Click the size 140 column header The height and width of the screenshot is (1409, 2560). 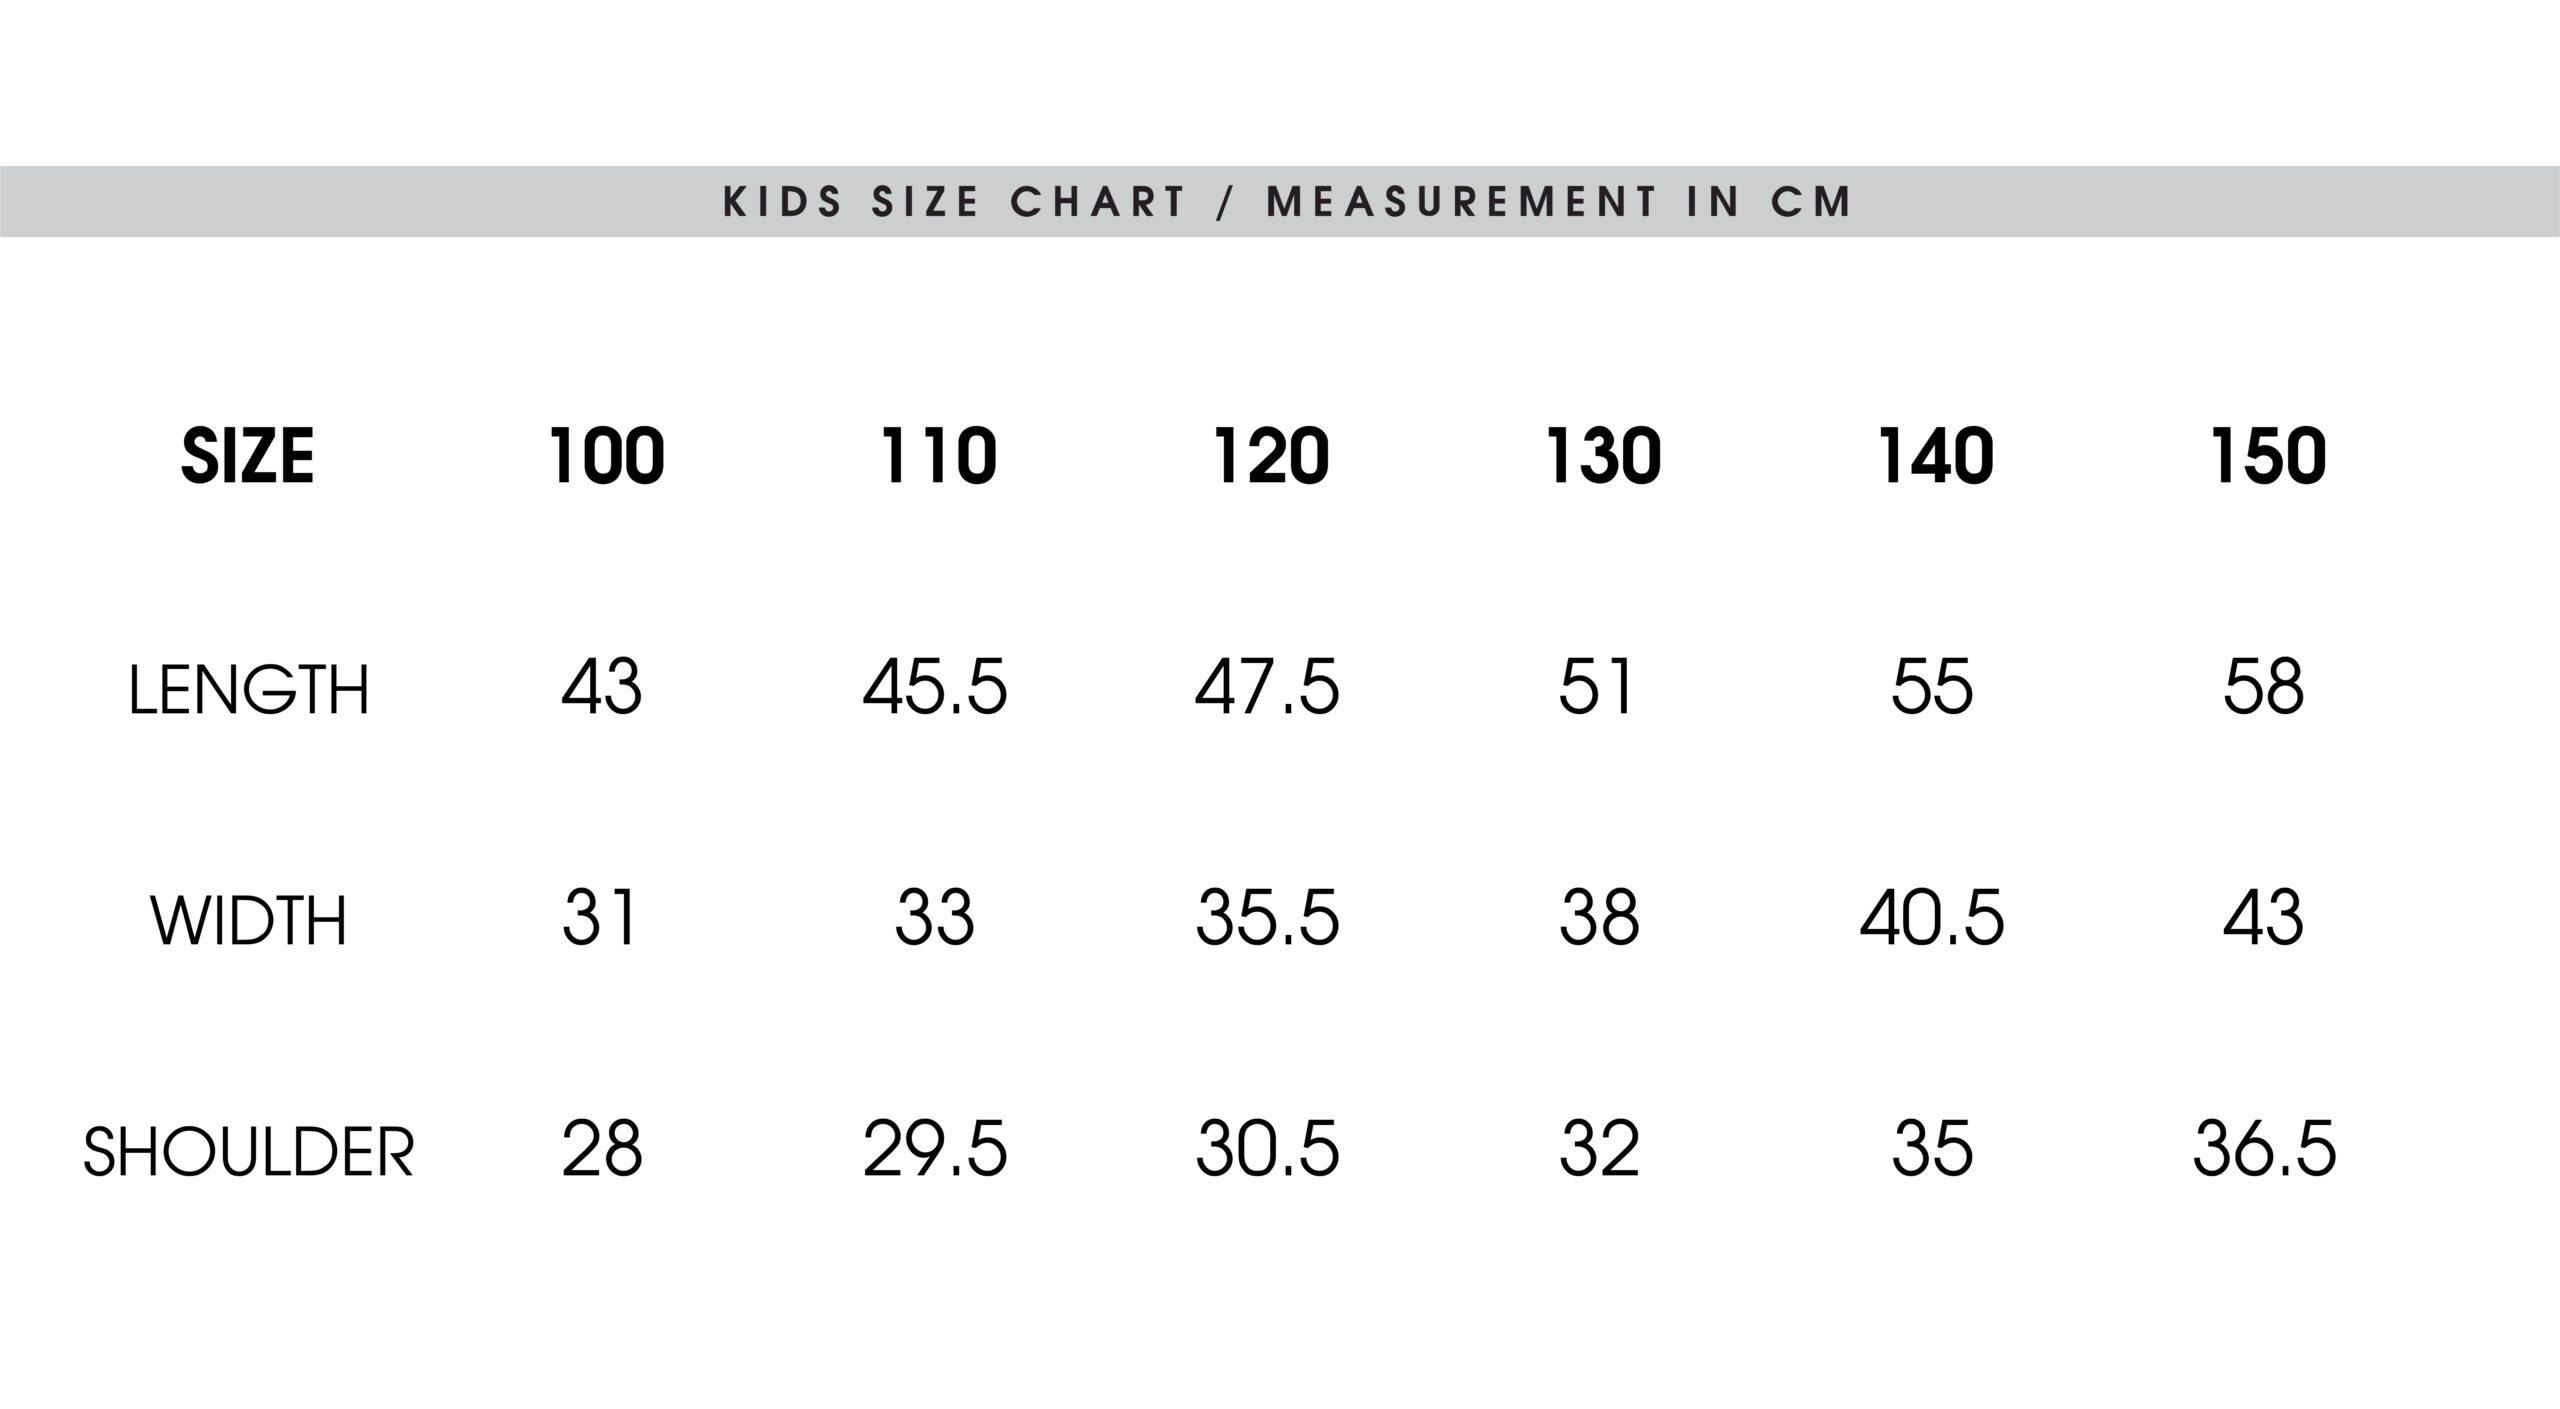(x=1936, y=456)
